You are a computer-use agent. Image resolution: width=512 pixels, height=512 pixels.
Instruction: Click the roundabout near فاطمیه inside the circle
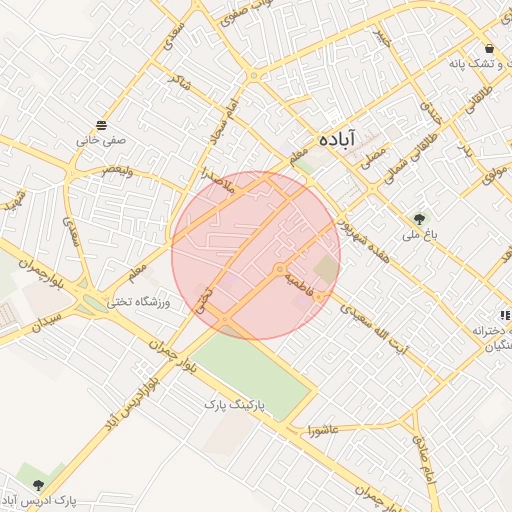pyautogui.click(x=280, y=269)
